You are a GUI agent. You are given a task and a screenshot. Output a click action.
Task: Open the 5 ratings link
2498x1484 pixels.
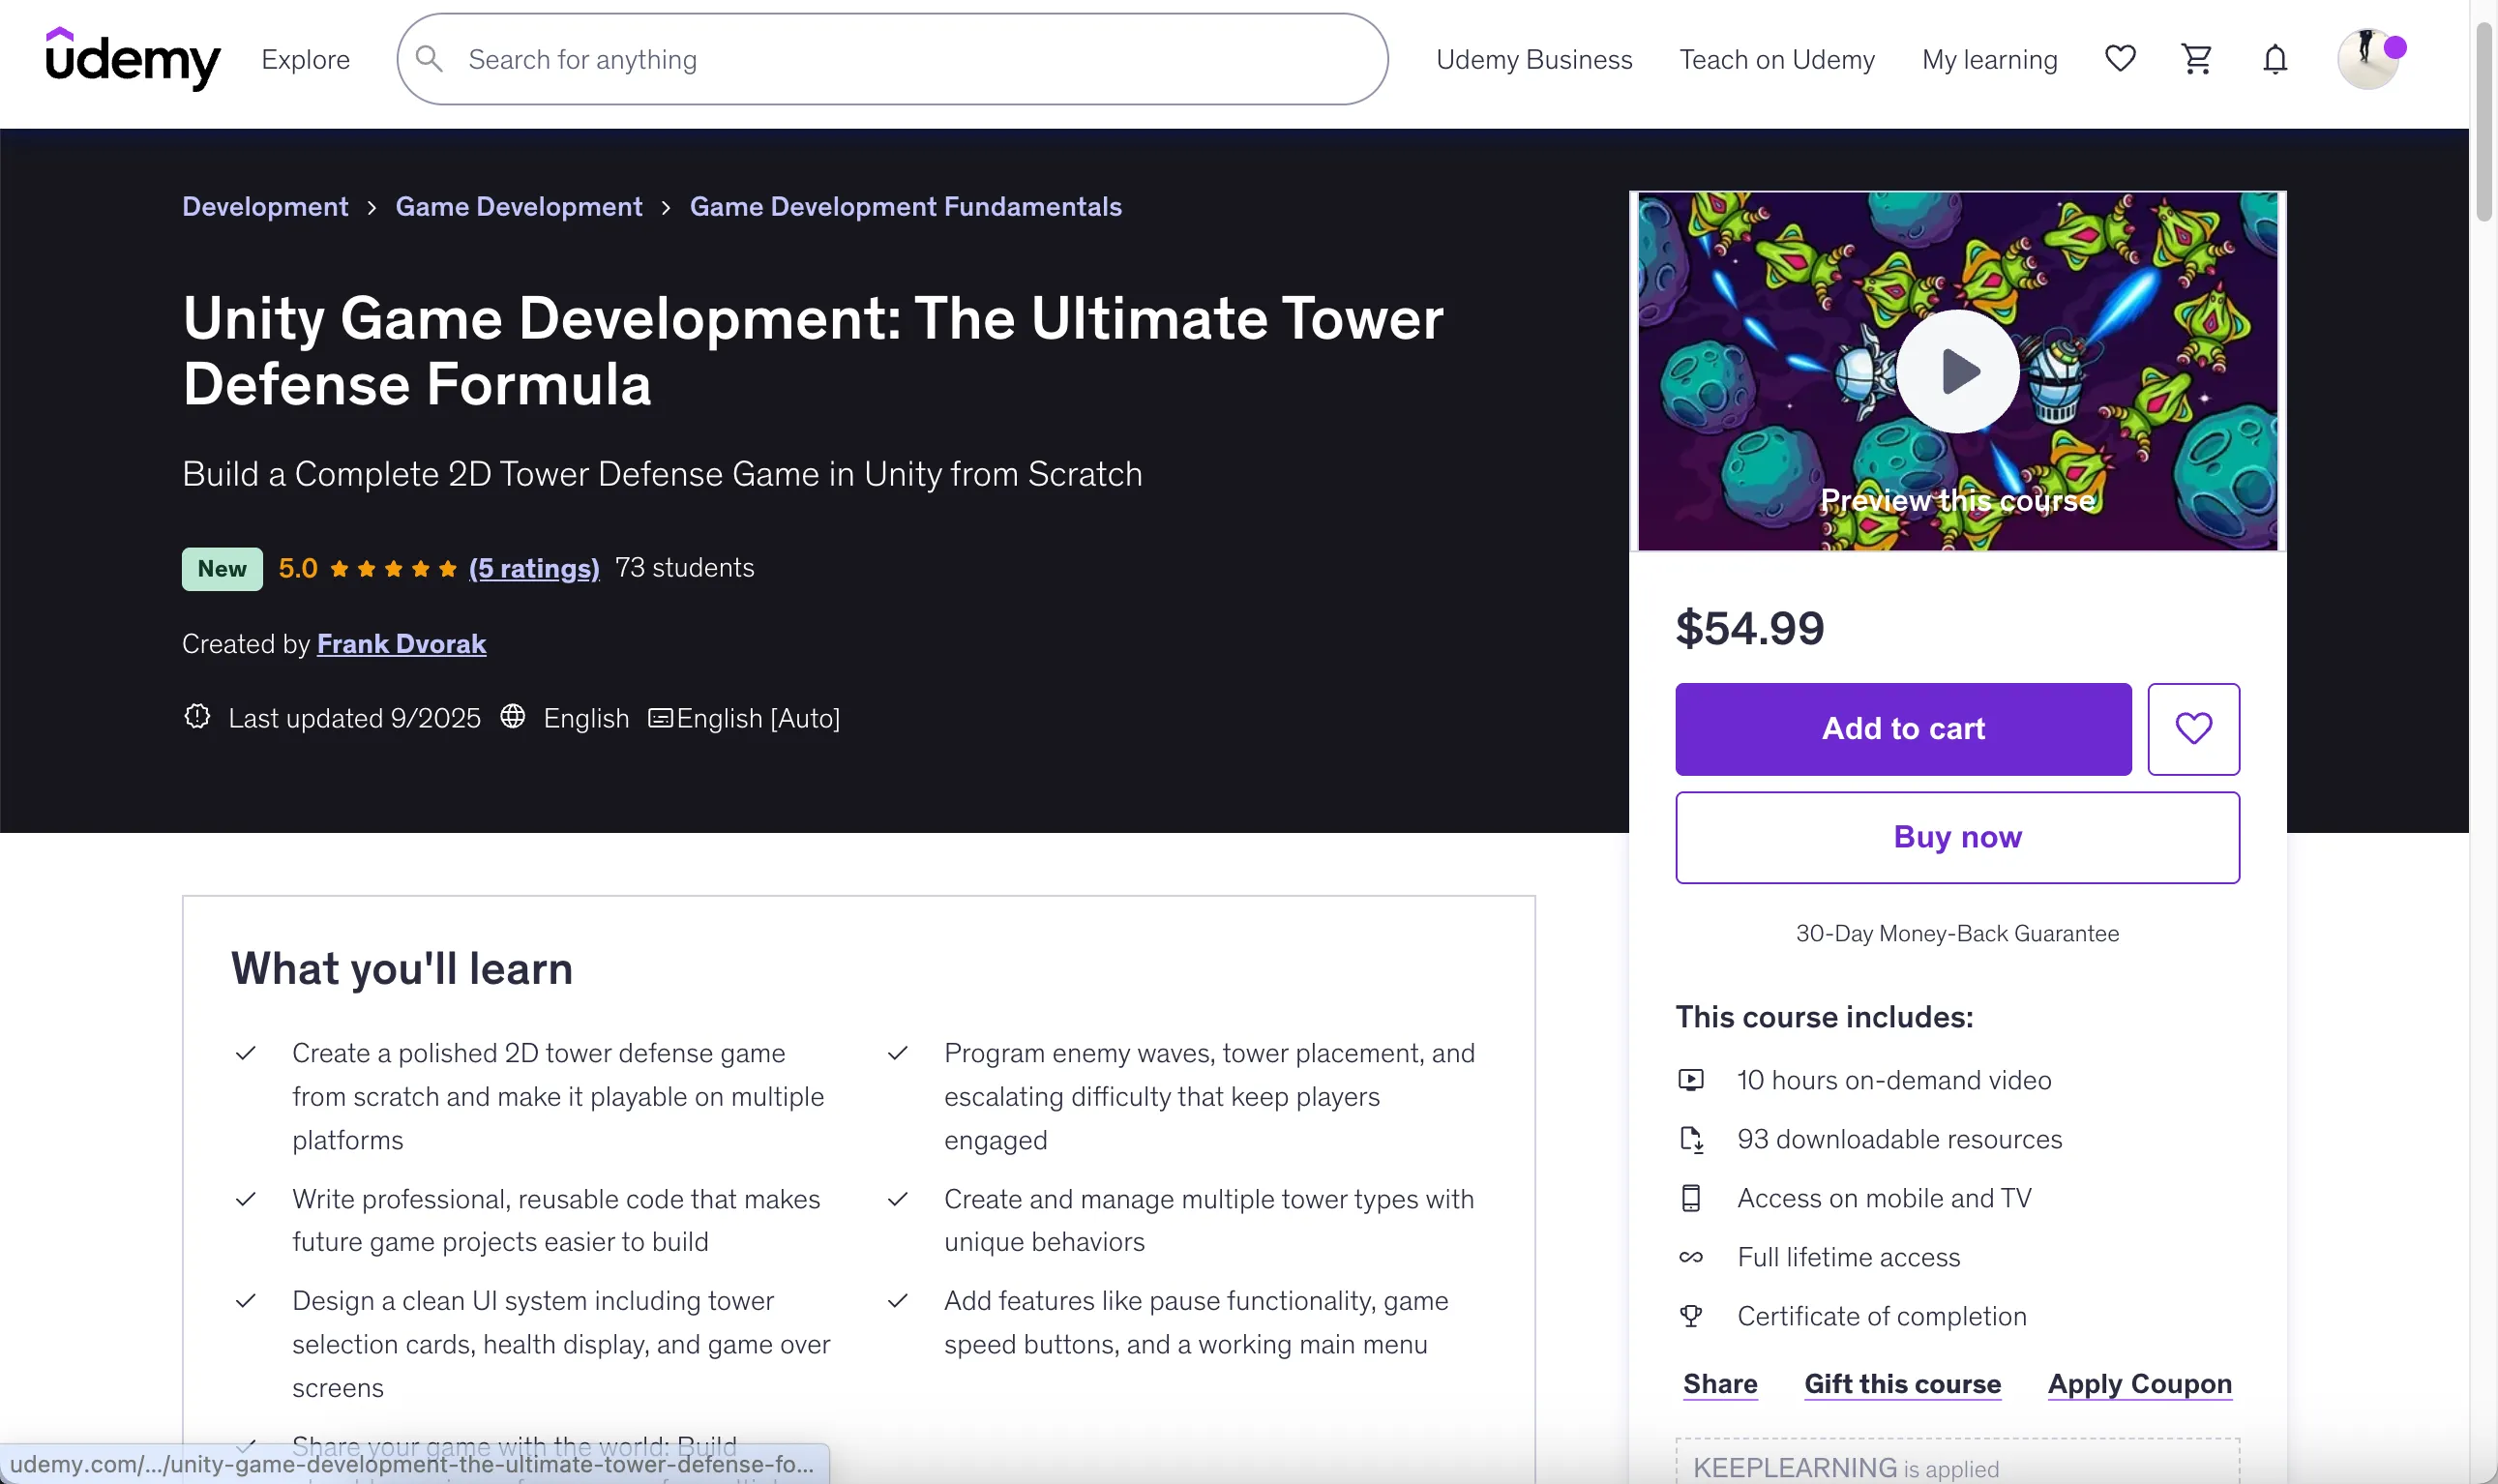coord(534,568)
